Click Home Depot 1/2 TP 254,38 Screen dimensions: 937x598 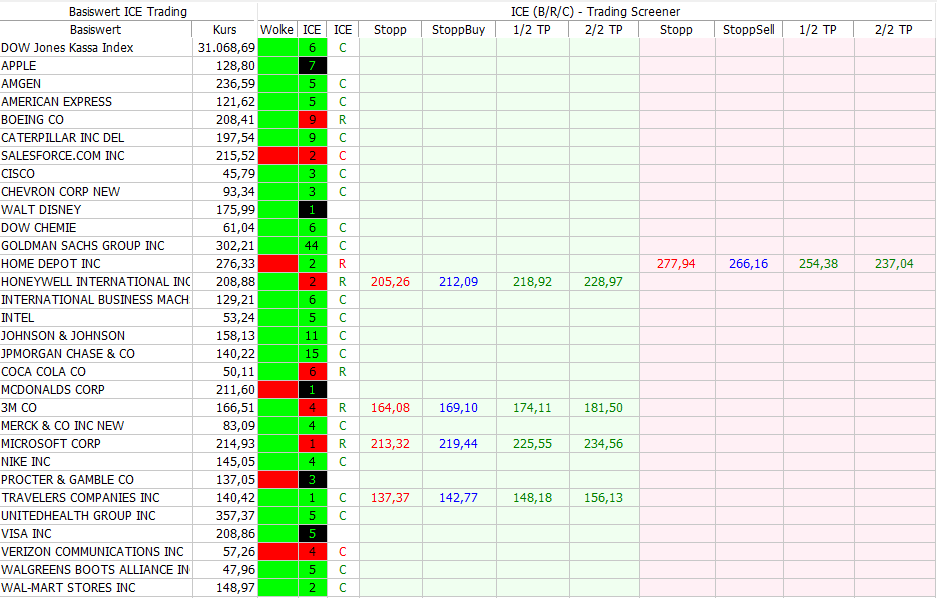pos(819,263)
